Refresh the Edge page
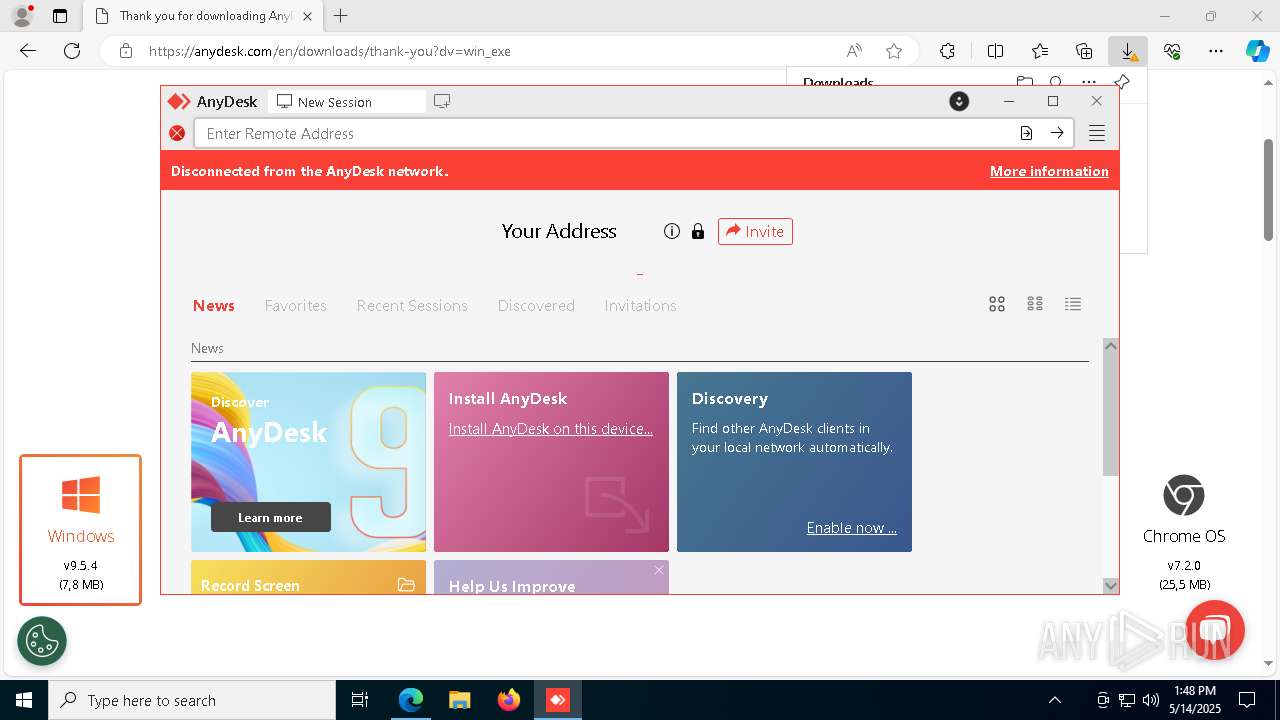The image size is (1280, 720). coord(72,51)
